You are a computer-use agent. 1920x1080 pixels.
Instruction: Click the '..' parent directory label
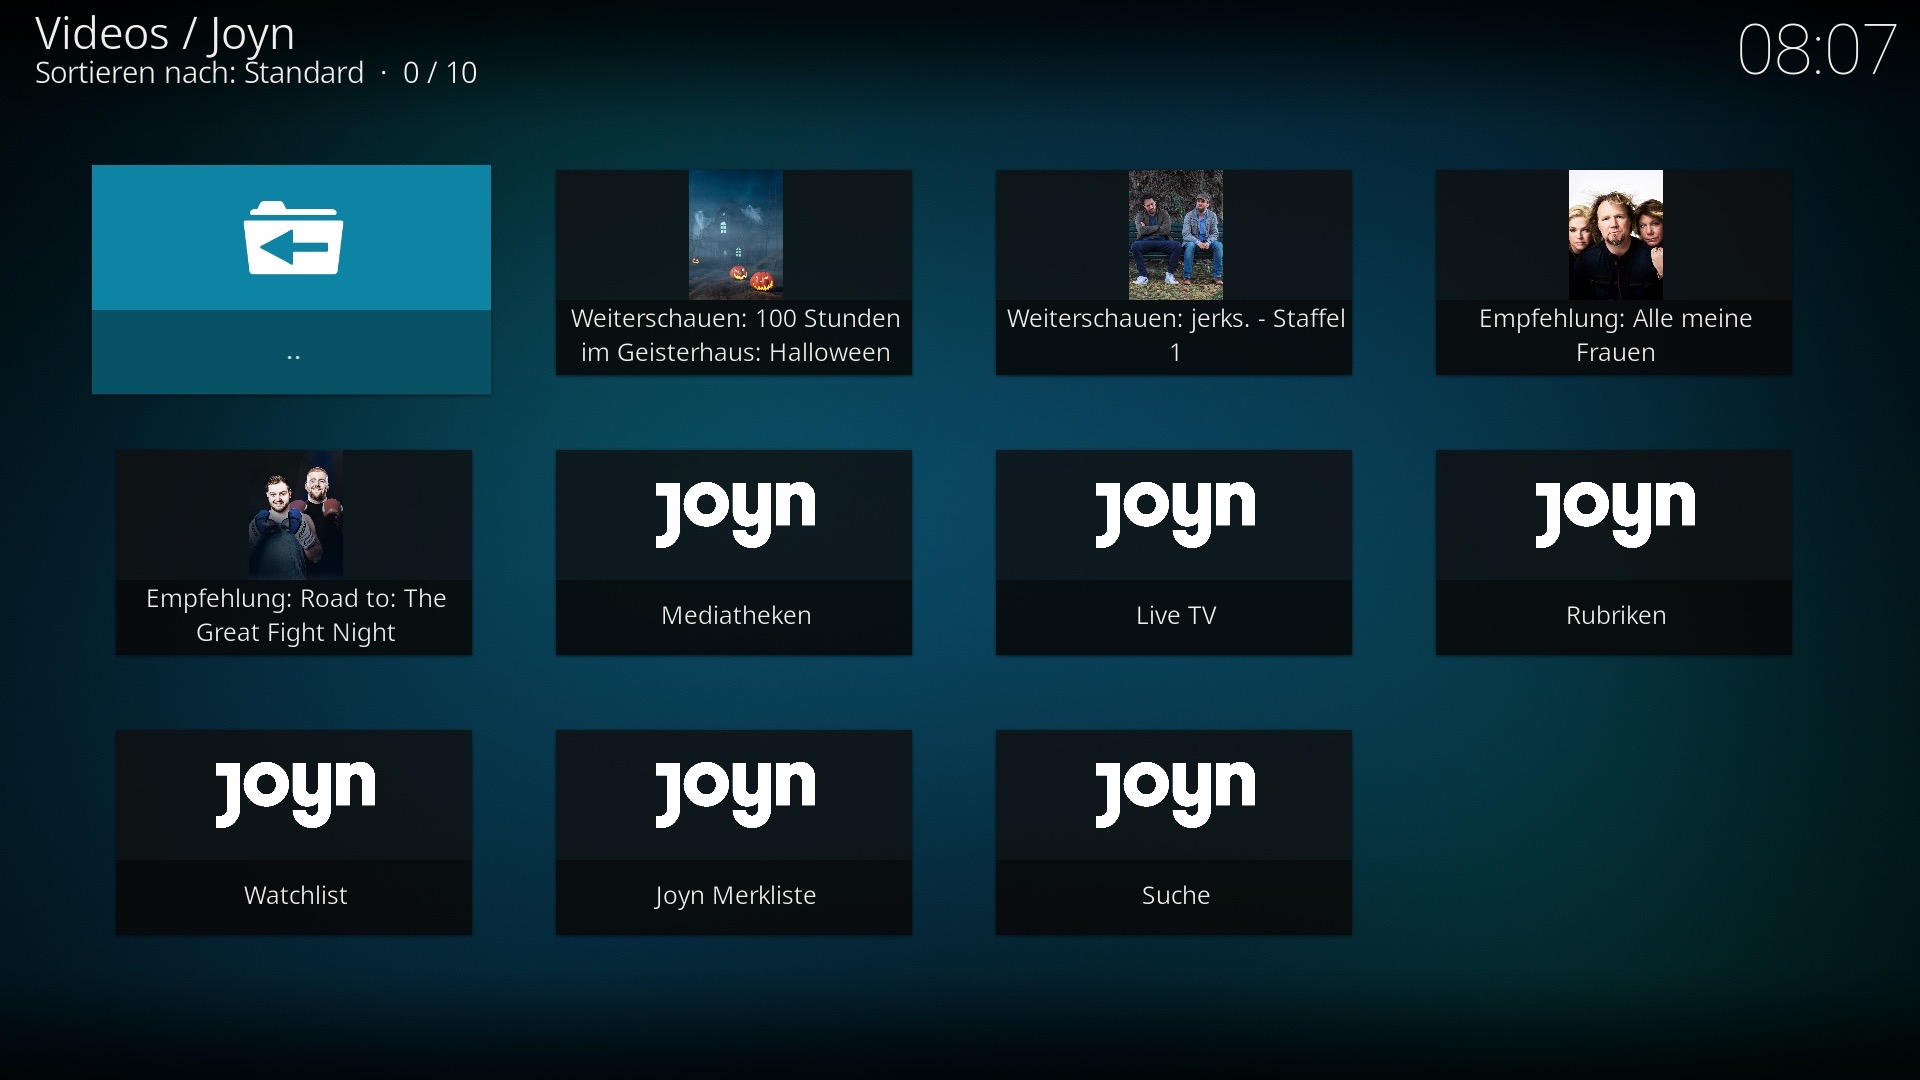tap(293, 355)
